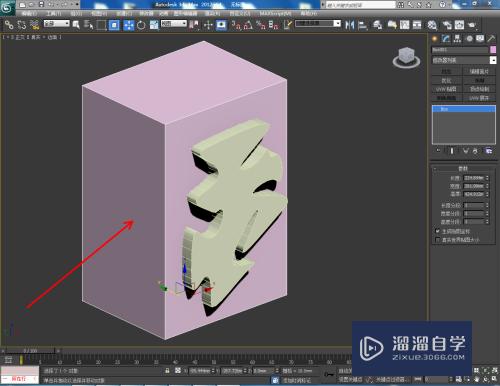Click Configure Modifier Sets icon
Screen dimensions: 500x386
tap(489, 151)
